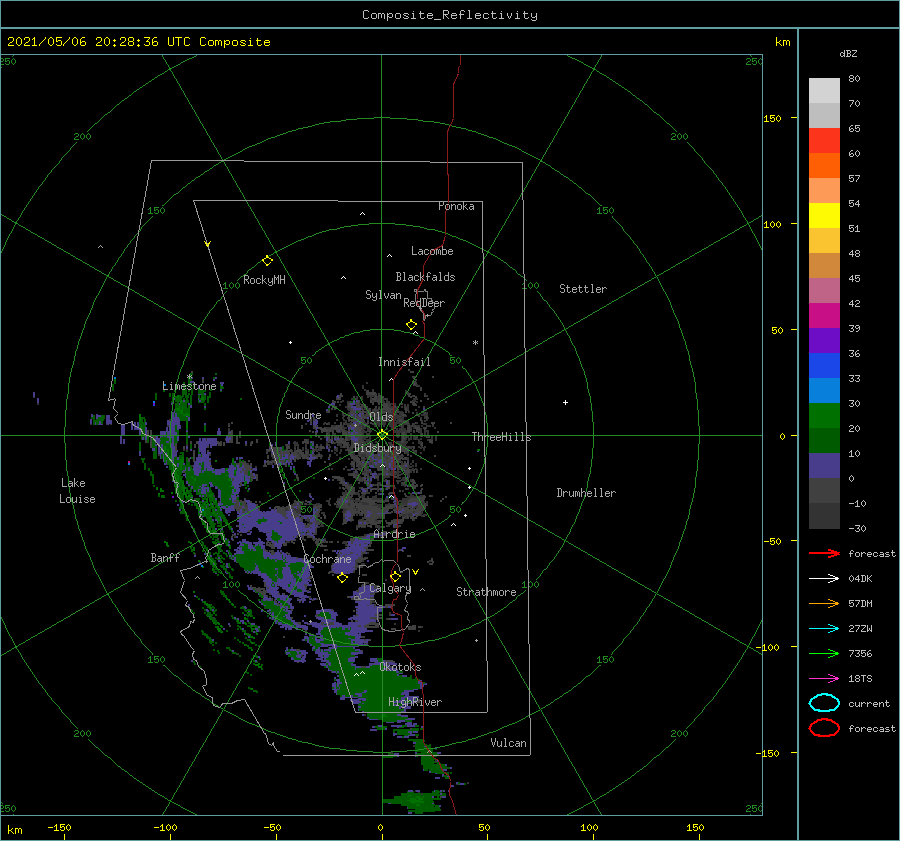Image resolution: width=900 pixels, height=841 pixels.
Task: Click the Lake Louise label
Action: pos(77,491)
